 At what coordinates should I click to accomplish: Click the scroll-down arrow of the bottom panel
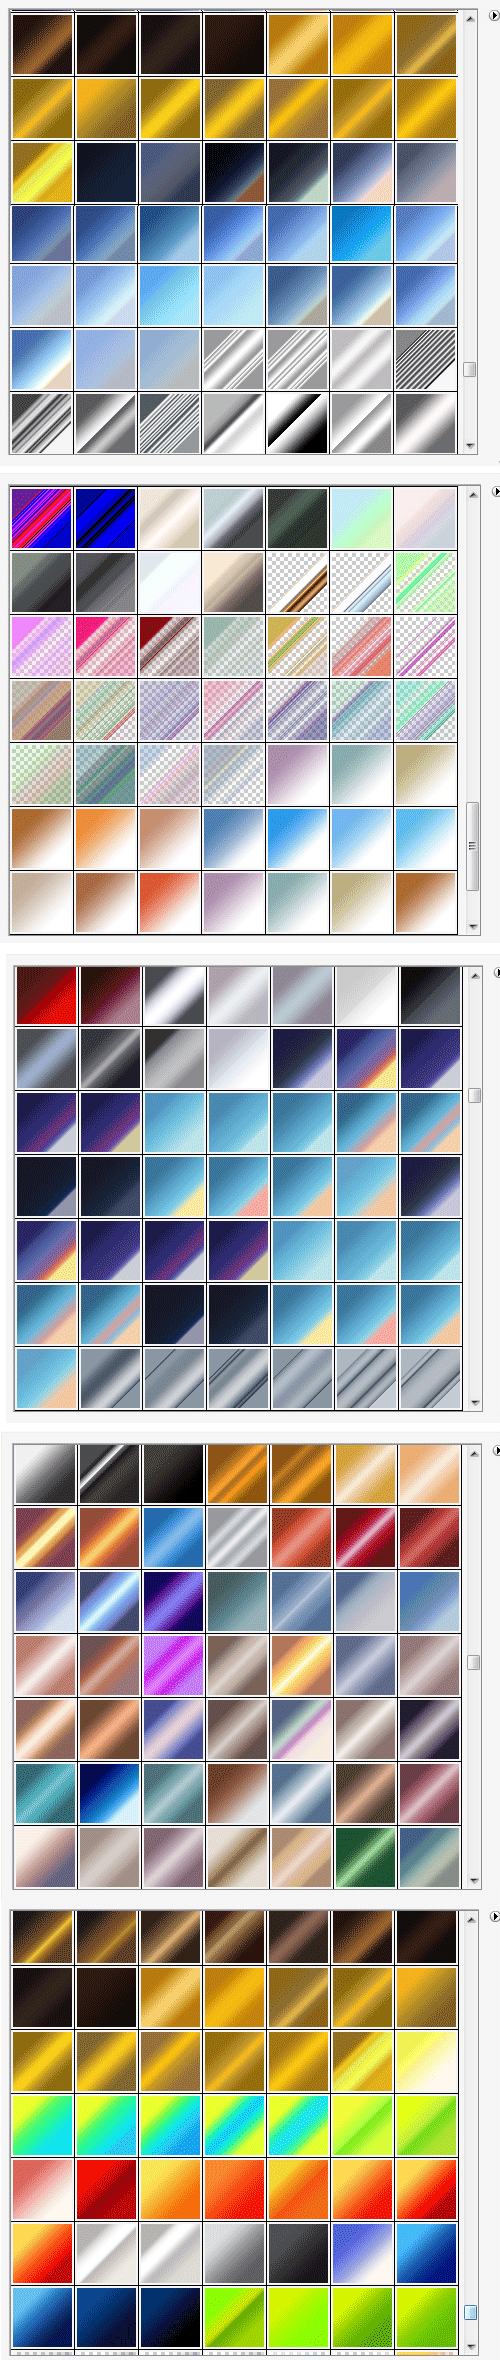point(471,2346)
